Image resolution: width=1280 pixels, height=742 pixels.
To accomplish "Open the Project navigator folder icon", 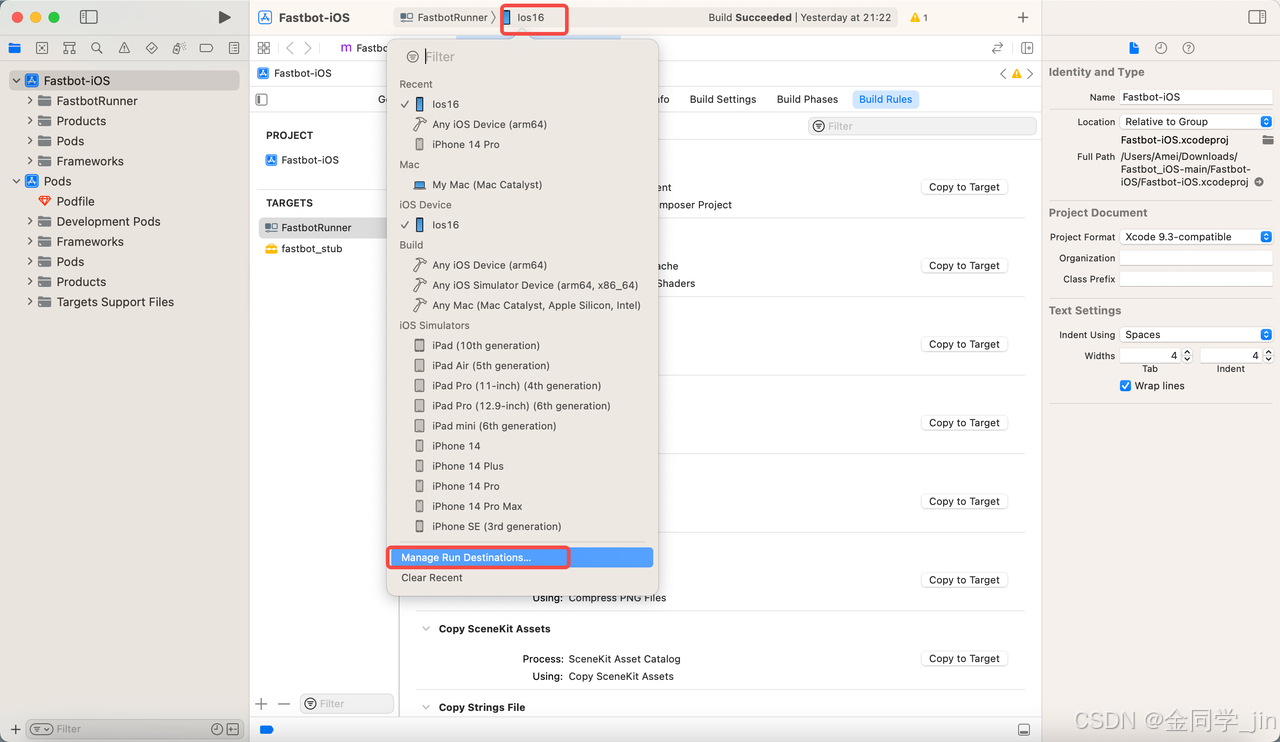I will pyautogui.click(x=14, y=47).
